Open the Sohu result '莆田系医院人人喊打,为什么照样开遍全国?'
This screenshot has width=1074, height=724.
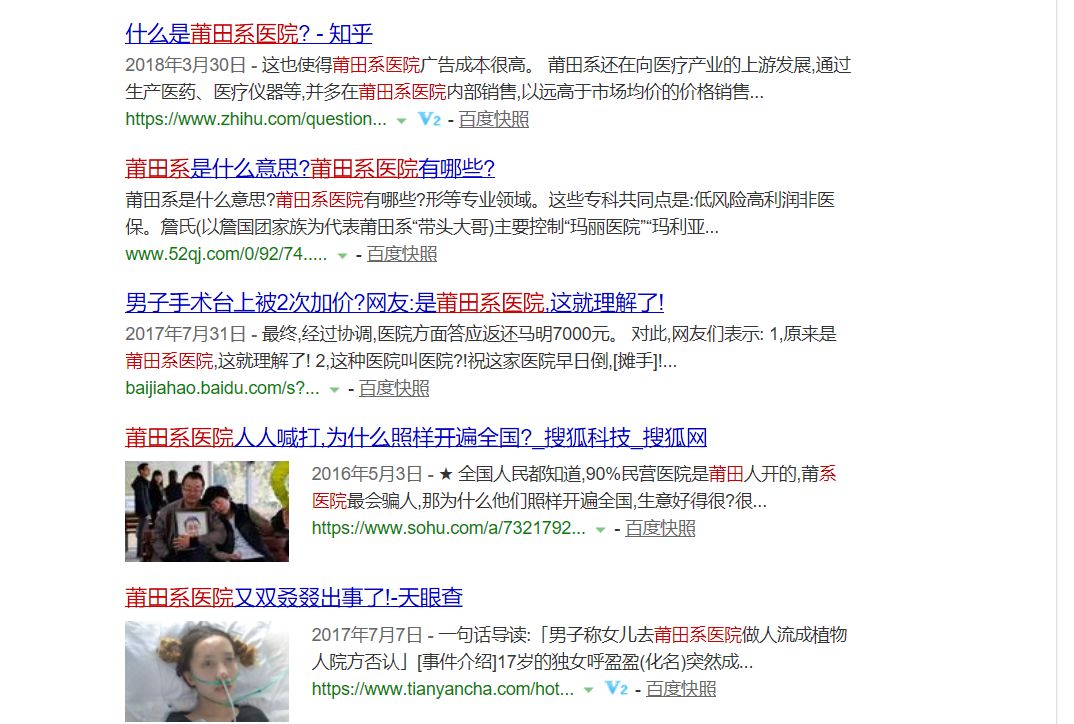(x=416, y=437)
